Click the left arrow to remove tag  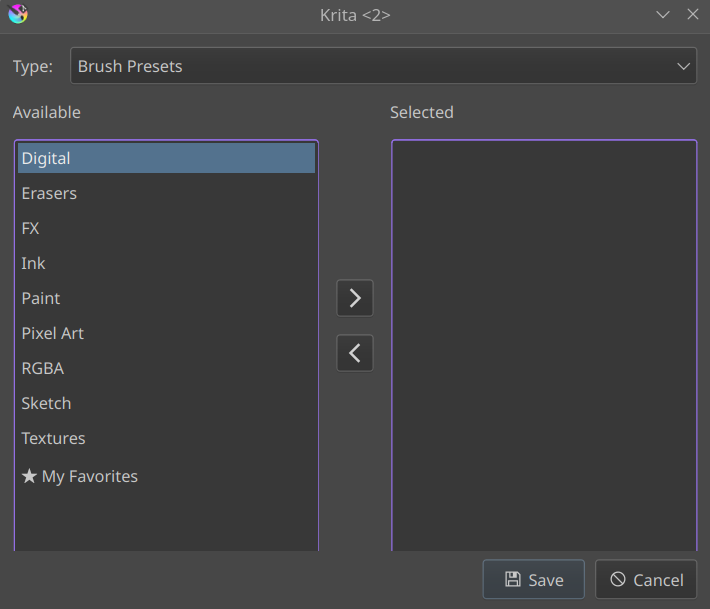point(355,353)
